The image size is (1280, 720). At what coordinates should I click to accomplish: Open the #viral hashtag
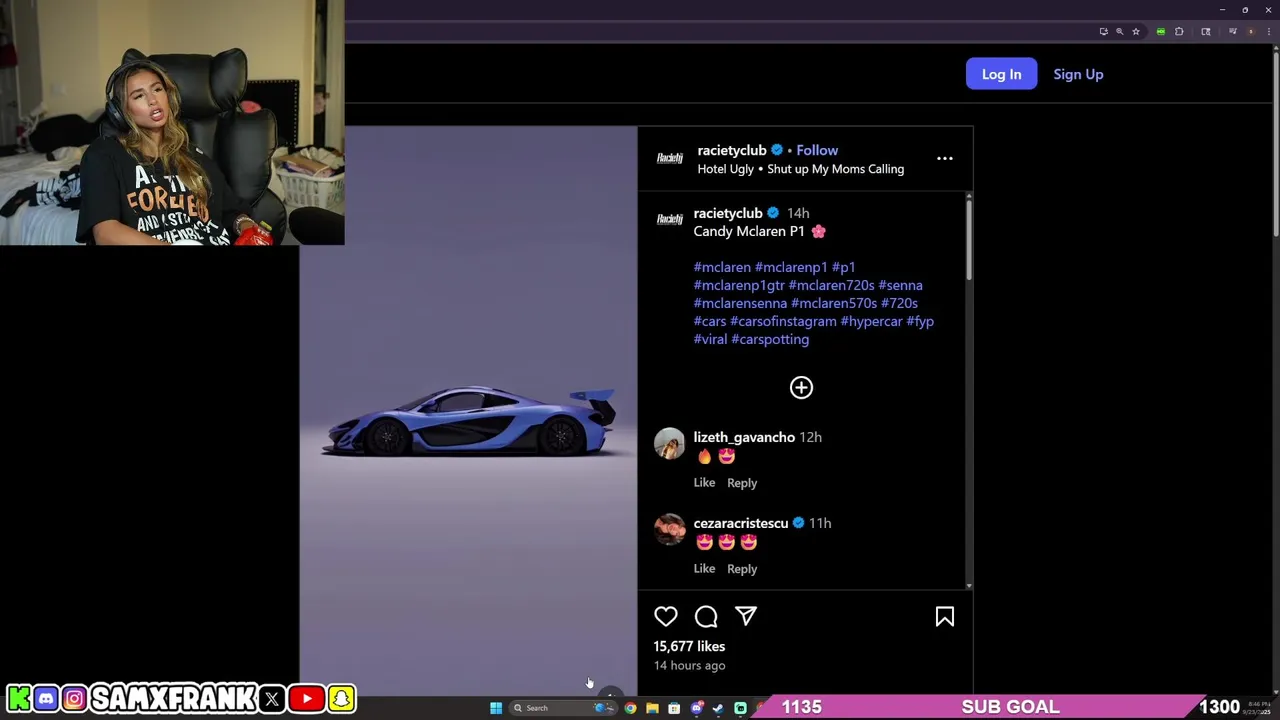pyautogui.click(x=710, y=339)
